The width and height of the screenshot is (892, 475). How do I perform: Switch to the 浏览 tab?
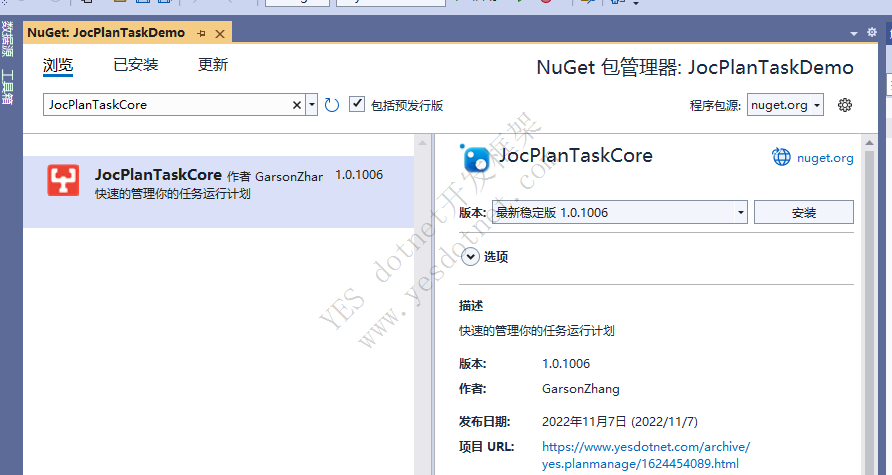(x=58, y=65)
